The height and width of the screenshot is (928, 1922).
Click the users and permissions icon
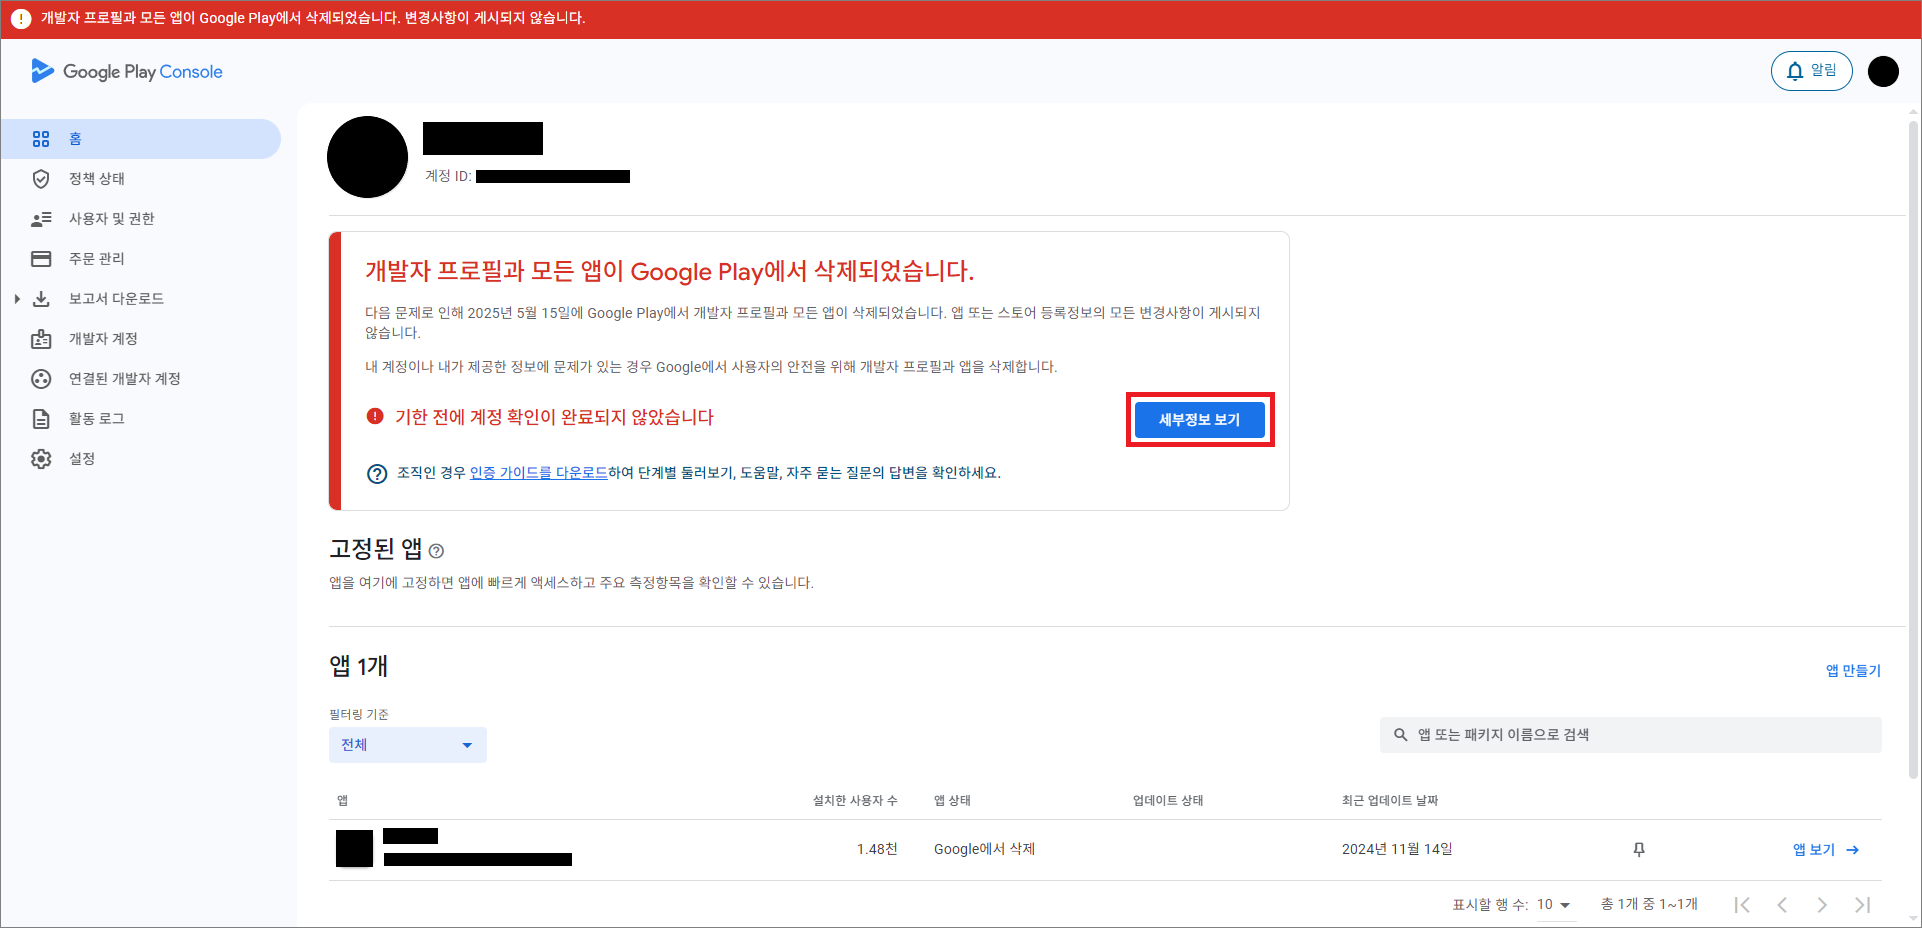[41, 219]
